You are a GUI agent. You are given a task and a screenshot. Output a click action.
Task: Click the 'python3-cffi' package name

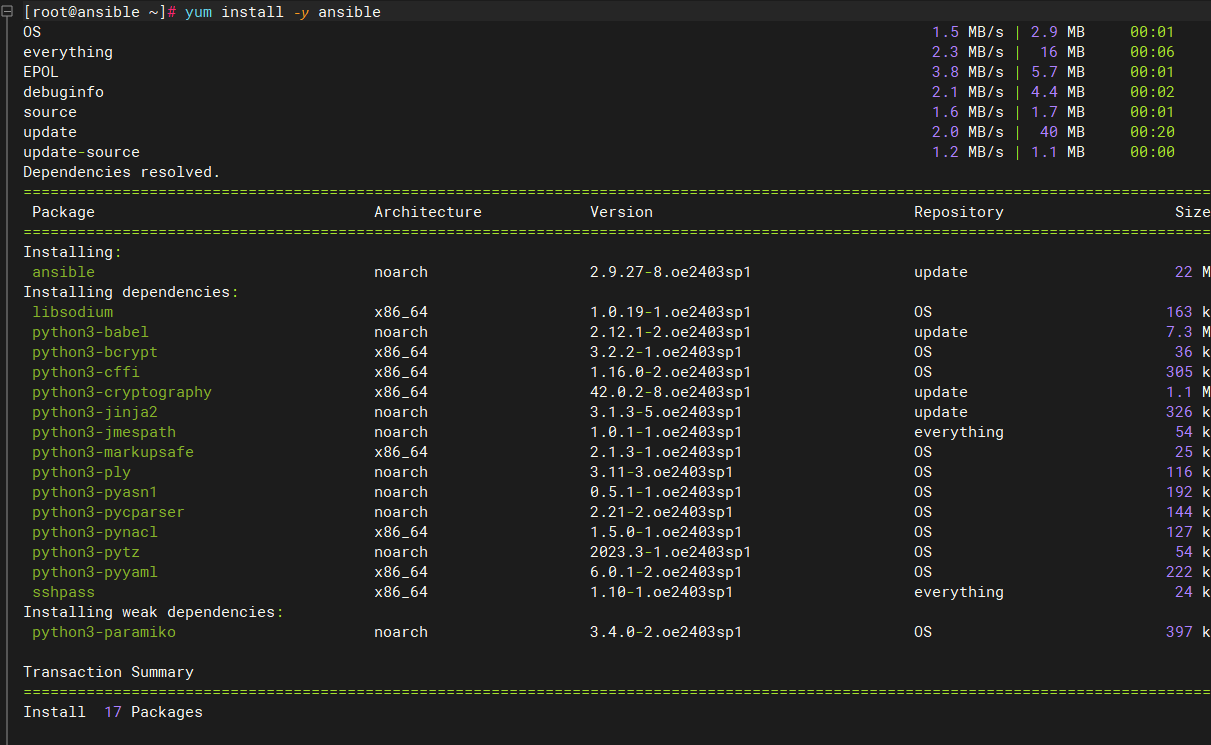point(86,372)
